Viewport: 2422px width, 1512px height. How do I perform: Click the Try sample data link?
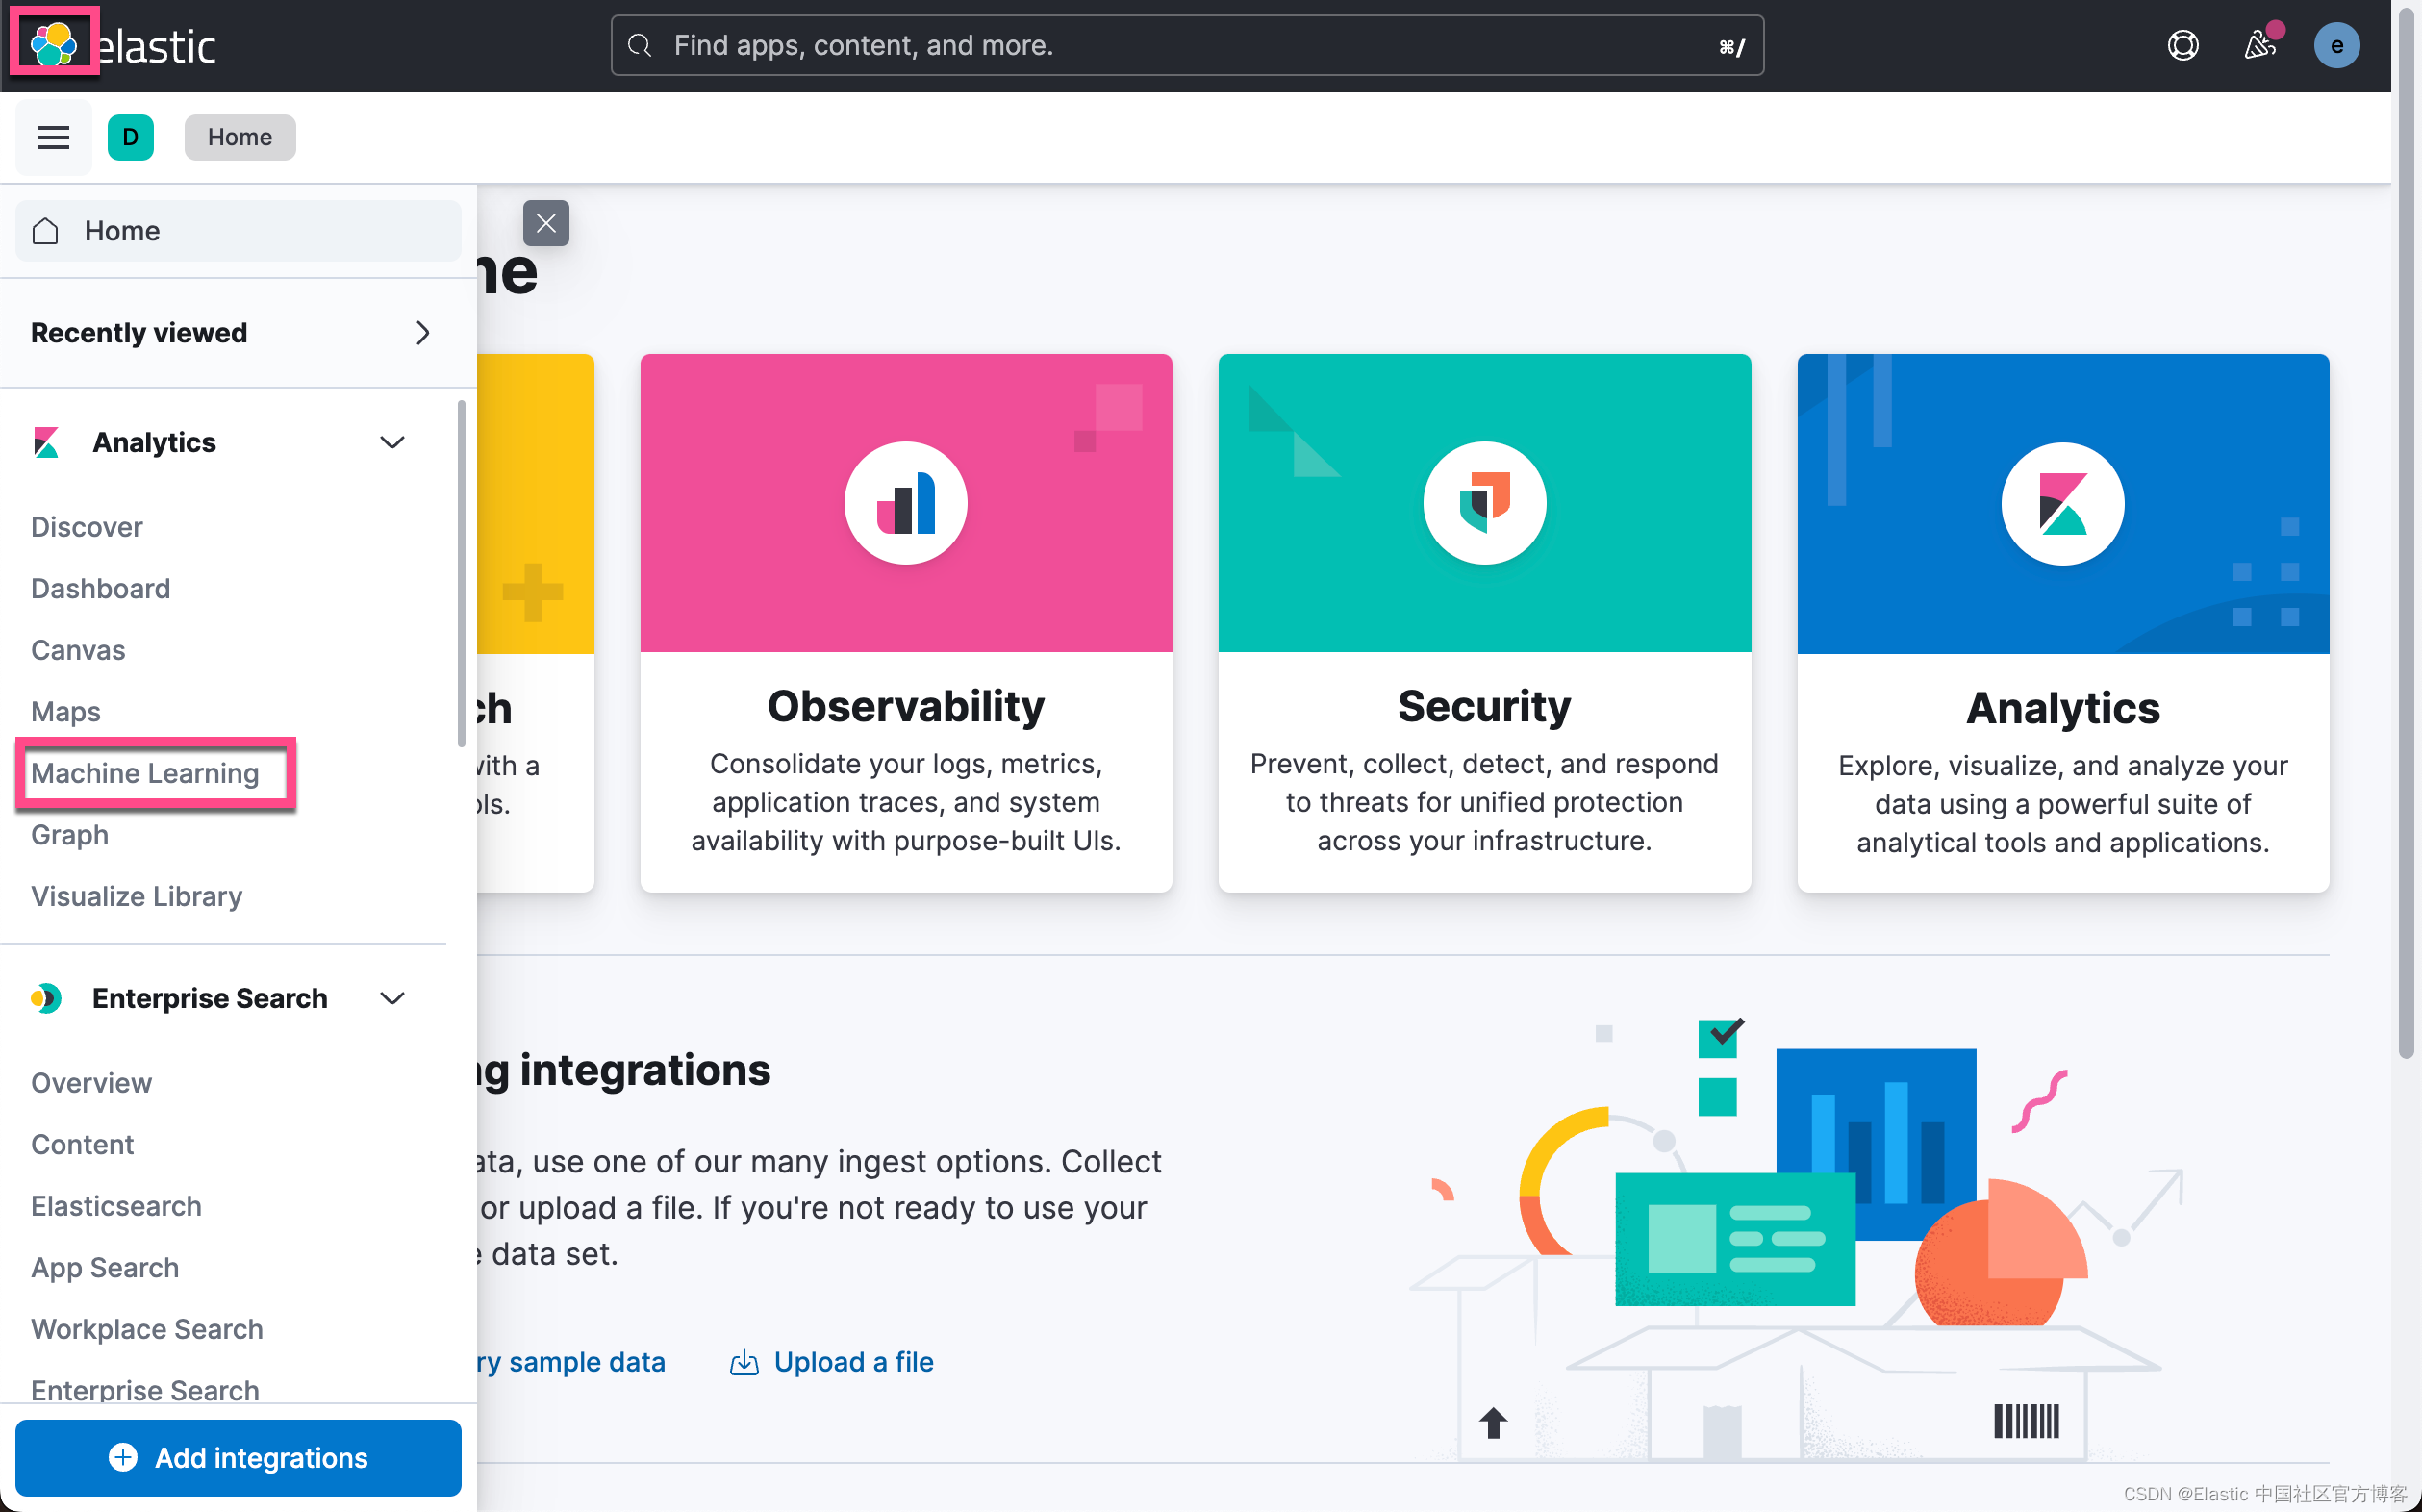tap(571, 1362)
